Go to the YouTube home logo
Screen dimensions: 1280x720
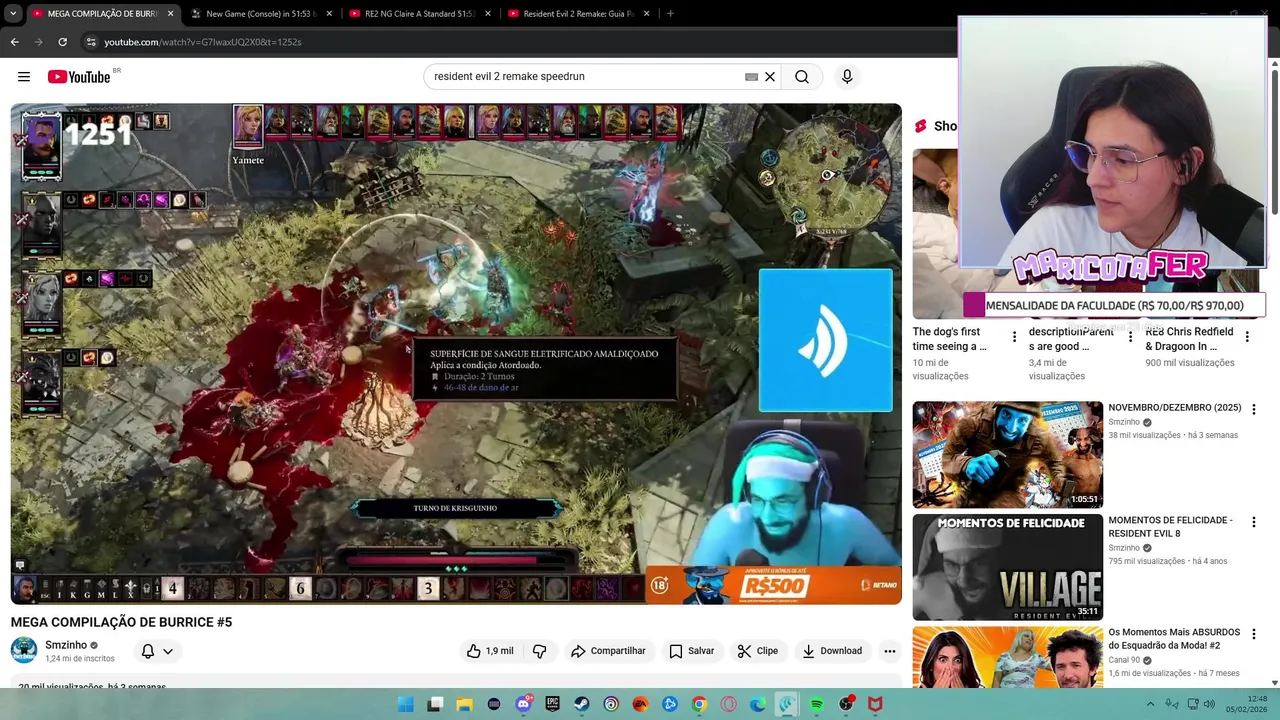pos(78,77)
